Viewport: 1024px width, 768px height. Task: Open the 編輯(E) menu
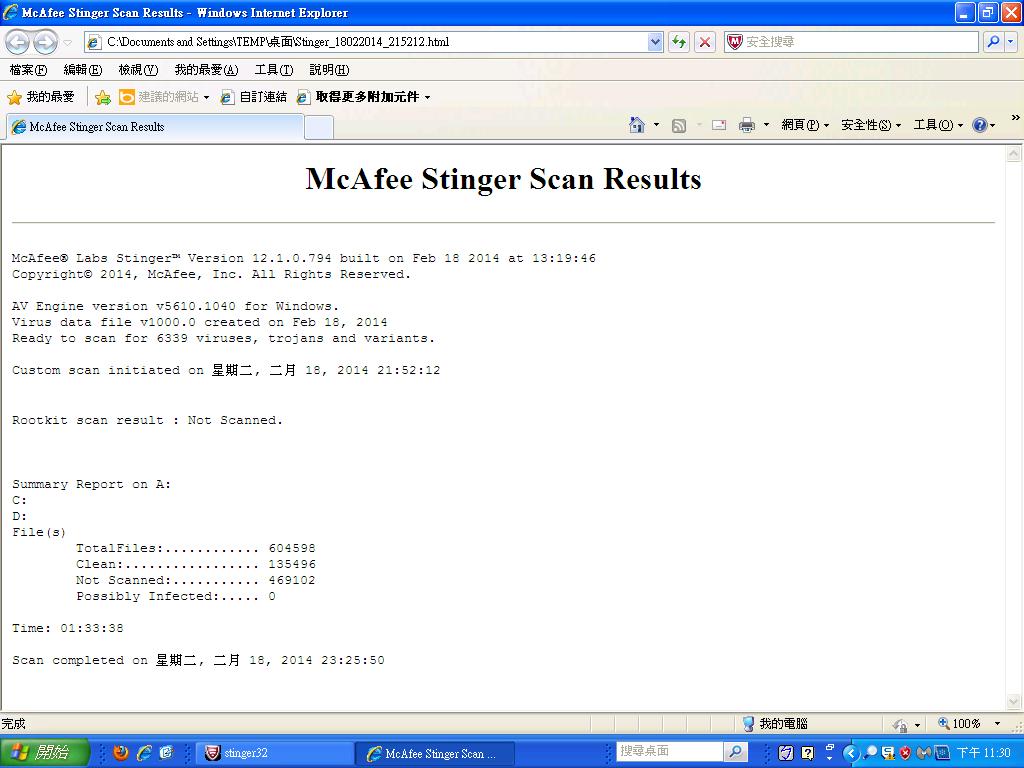pyautogui.click(x=83, y=70)
